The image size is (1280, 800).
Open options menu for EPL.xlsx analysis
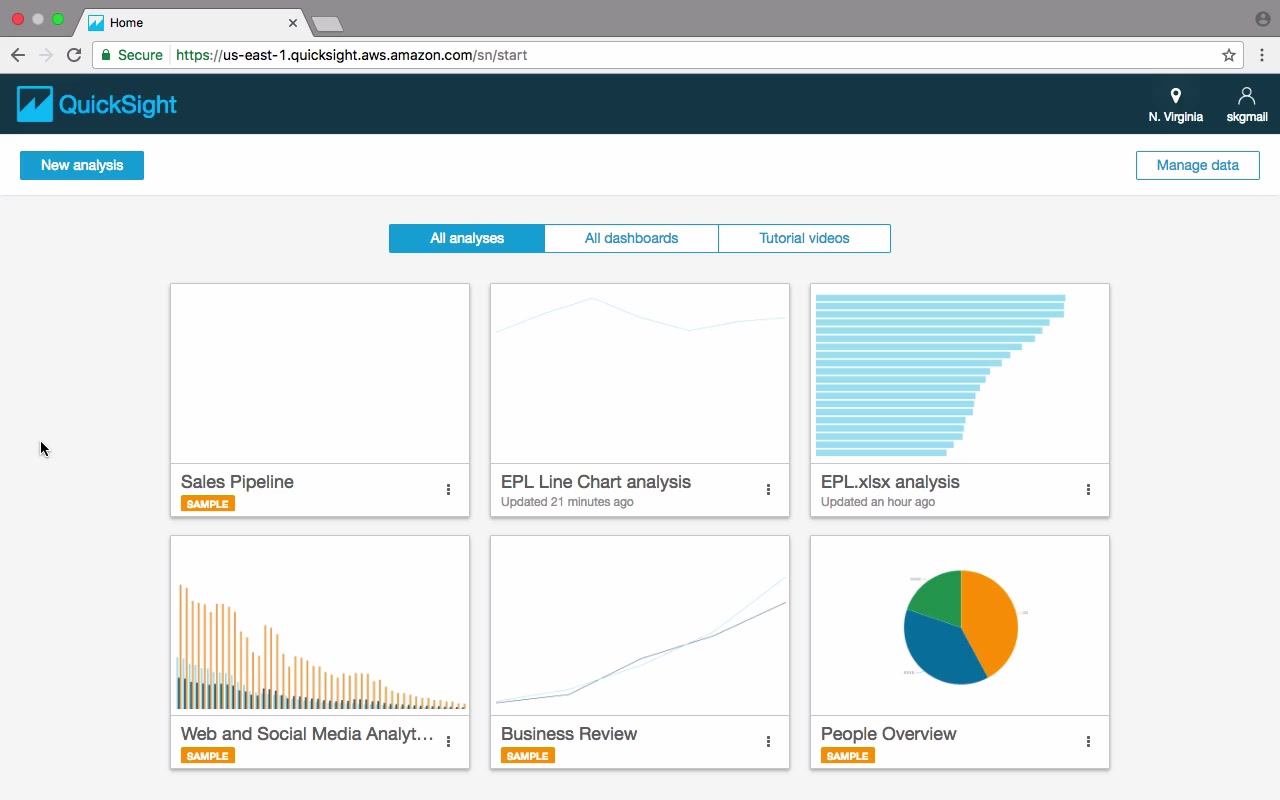1088,490
